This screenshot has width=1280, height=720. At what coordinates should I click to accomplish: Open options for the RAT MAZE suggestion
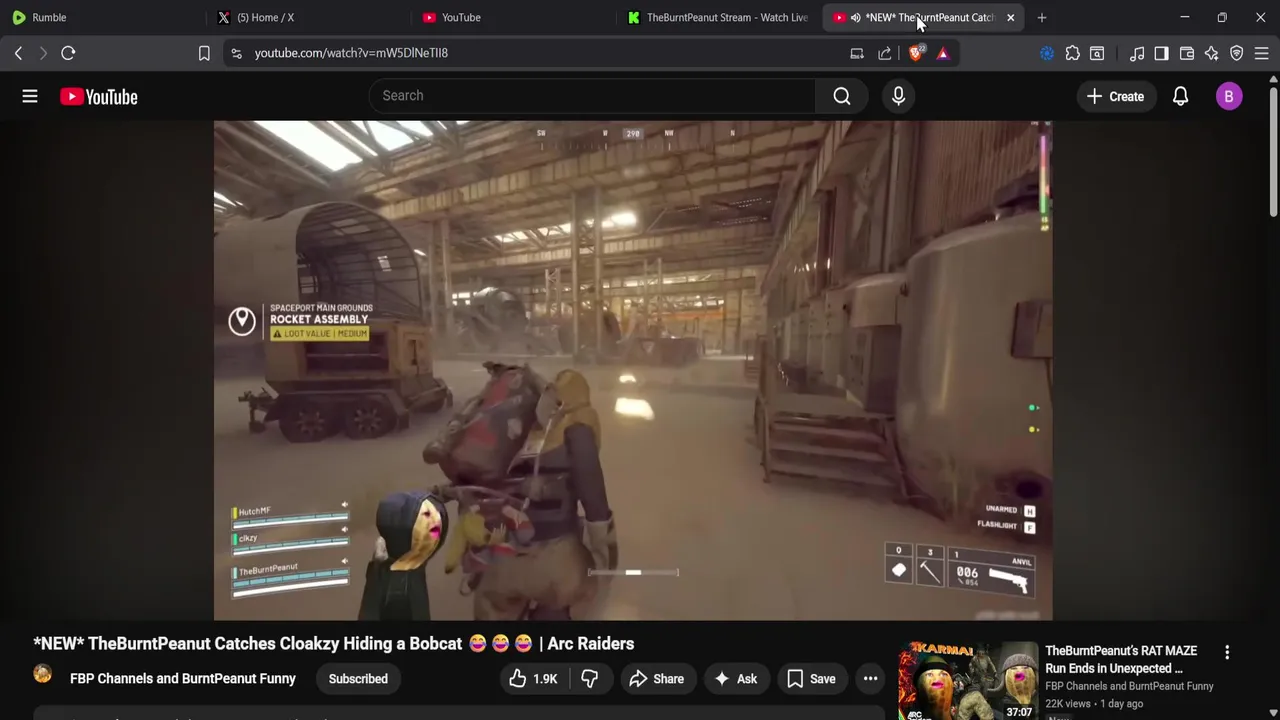1227,652
